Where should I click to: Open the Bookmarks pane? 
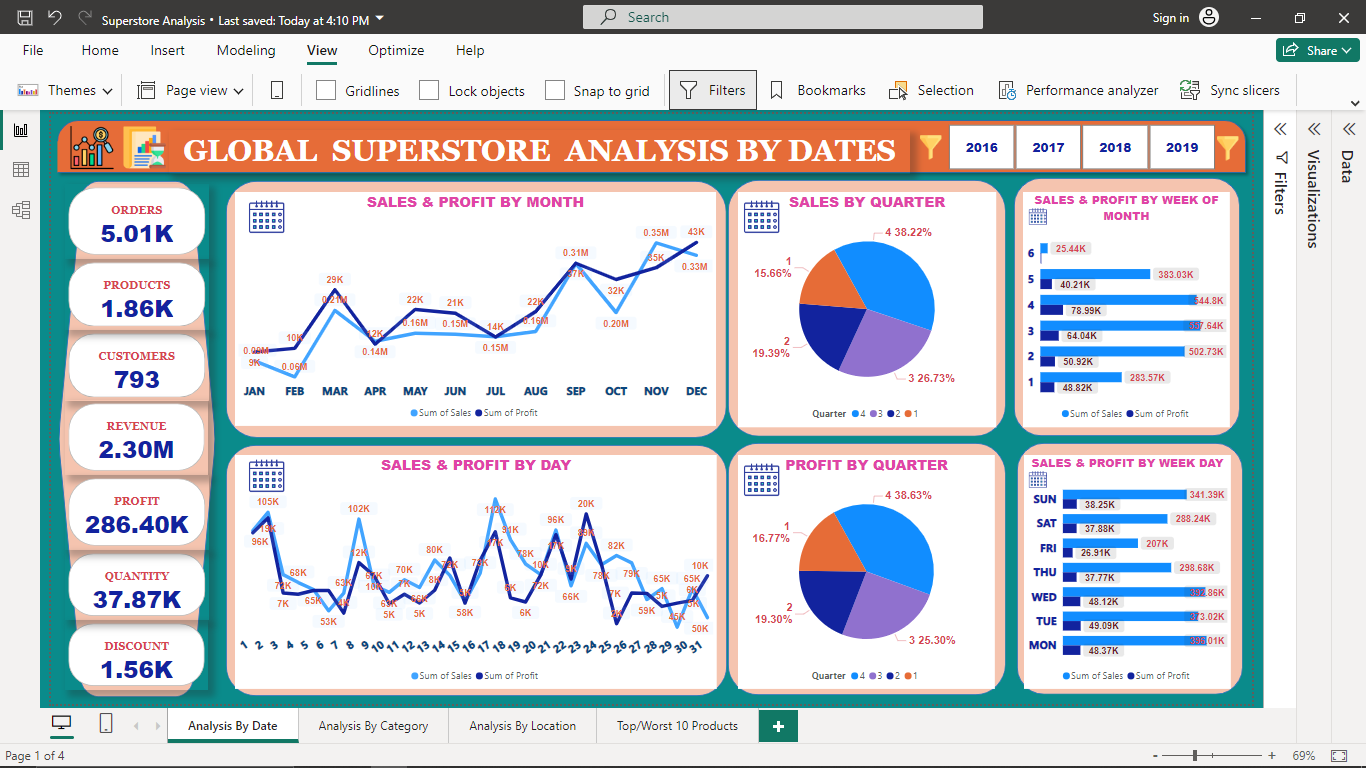(x=817, y=90)
